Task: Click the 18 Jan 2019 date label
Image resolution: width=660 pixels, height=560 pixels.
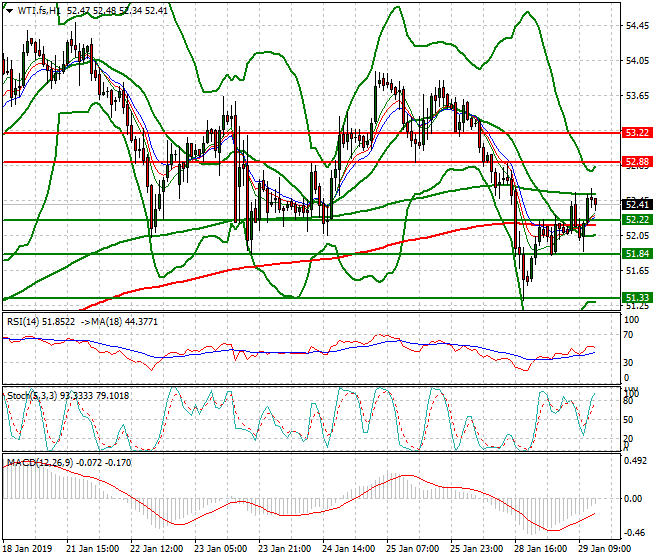Action: pos(27,549)
